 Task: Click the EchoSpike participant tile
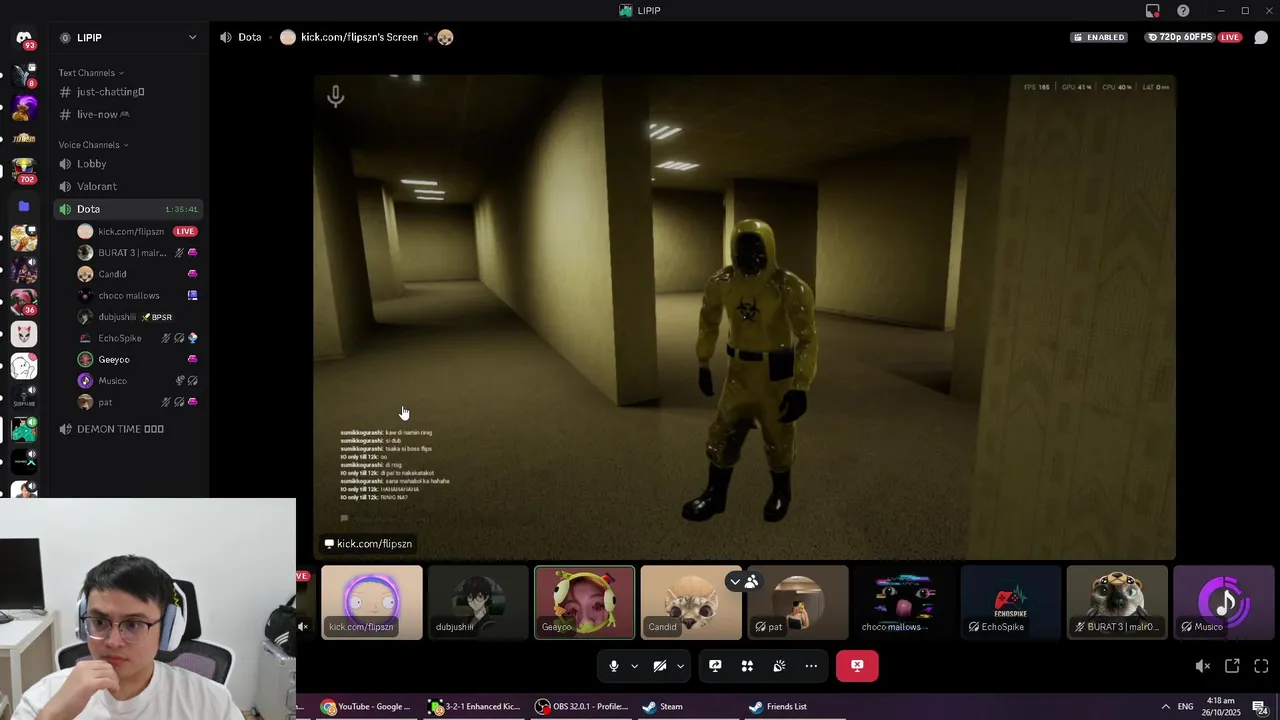pos(1011,603)
